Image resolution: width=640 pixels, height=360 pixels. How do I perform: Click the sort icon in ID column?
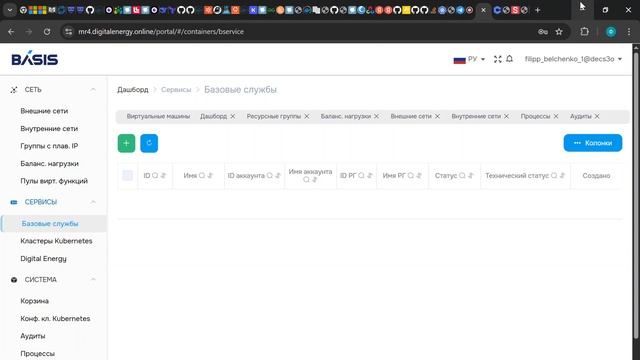tap(163, 176)
